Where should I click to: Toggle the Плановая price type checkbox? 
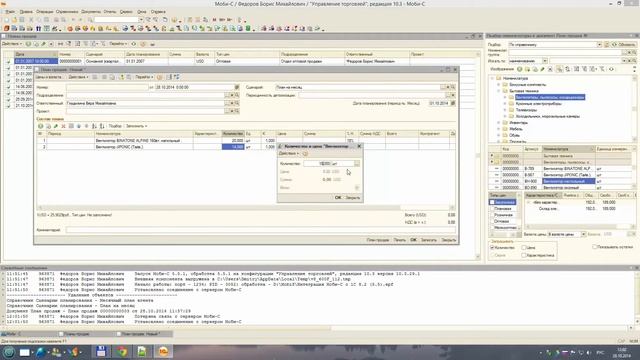[492, 209]
